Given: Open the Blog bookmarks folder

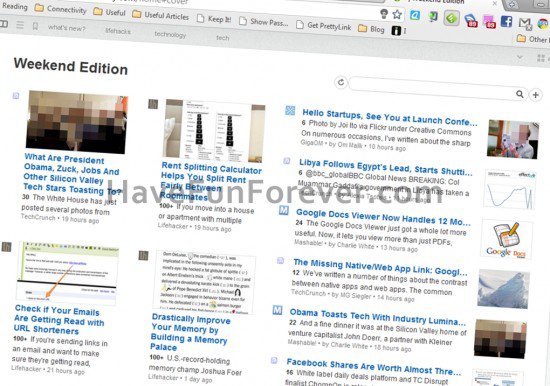Looking at the screenshot, I should point(371,29).
